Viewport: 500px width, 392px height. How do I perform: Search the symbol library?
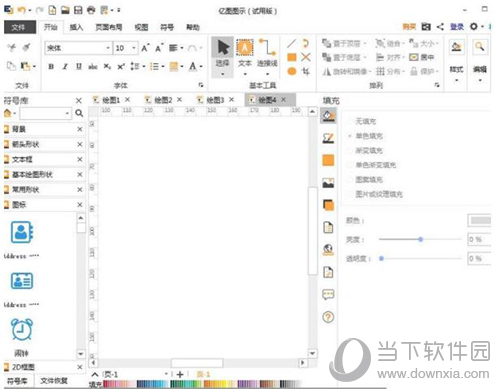79,113
